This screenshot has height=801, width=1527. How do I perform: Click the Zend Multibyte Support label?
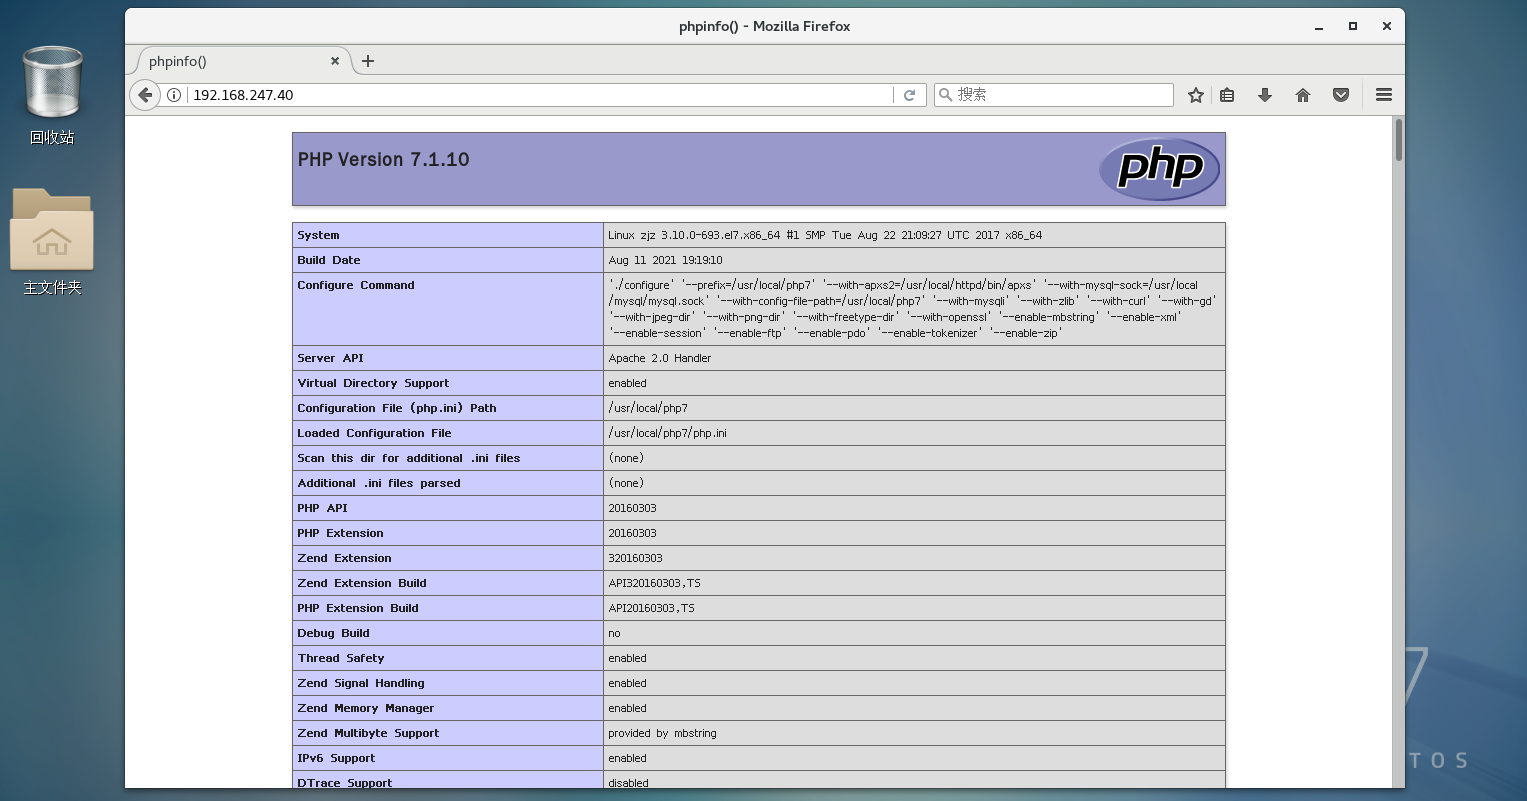tap(368, 733)
